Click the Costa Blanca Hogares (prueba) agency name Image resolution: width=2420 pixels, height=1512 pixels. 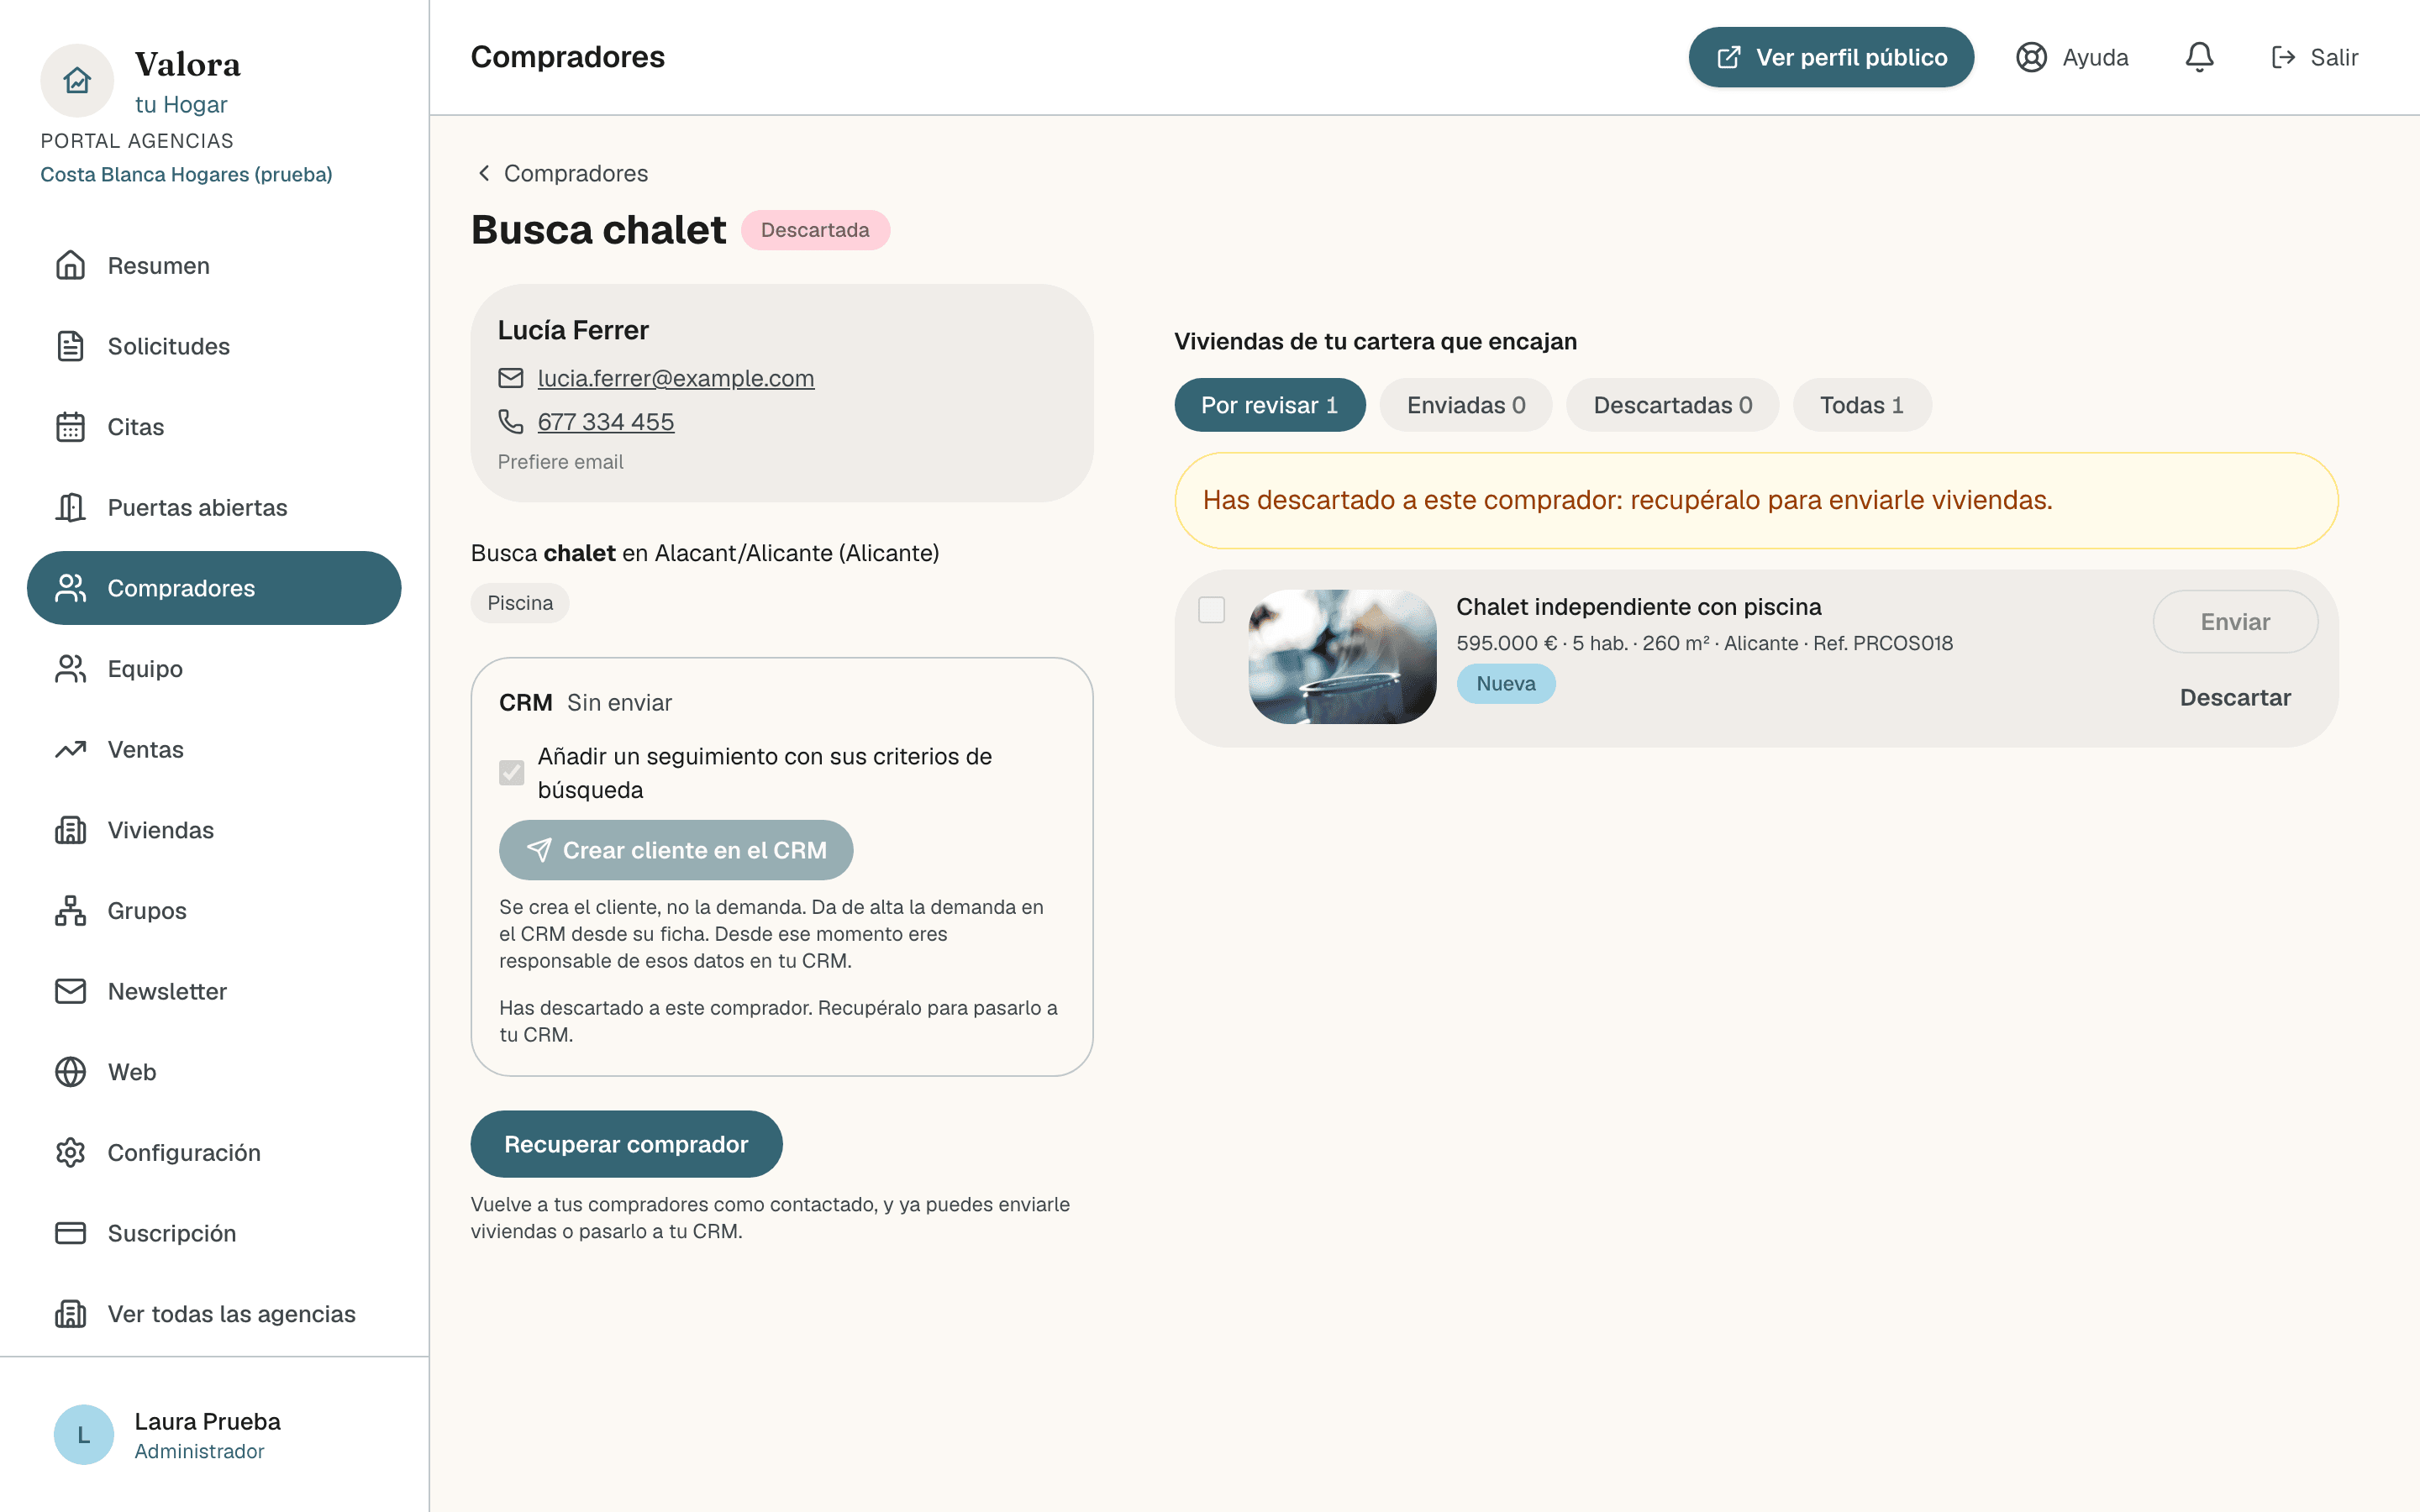coord(186,174)
